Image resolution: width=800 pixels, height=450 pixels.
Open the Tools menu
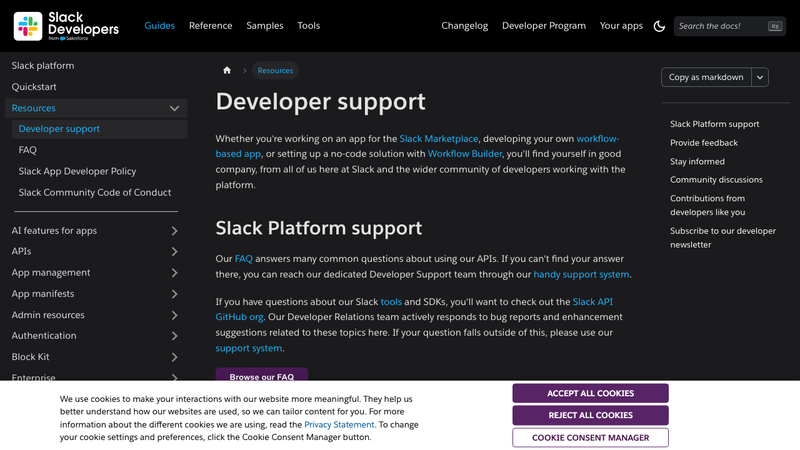(309, 26)
